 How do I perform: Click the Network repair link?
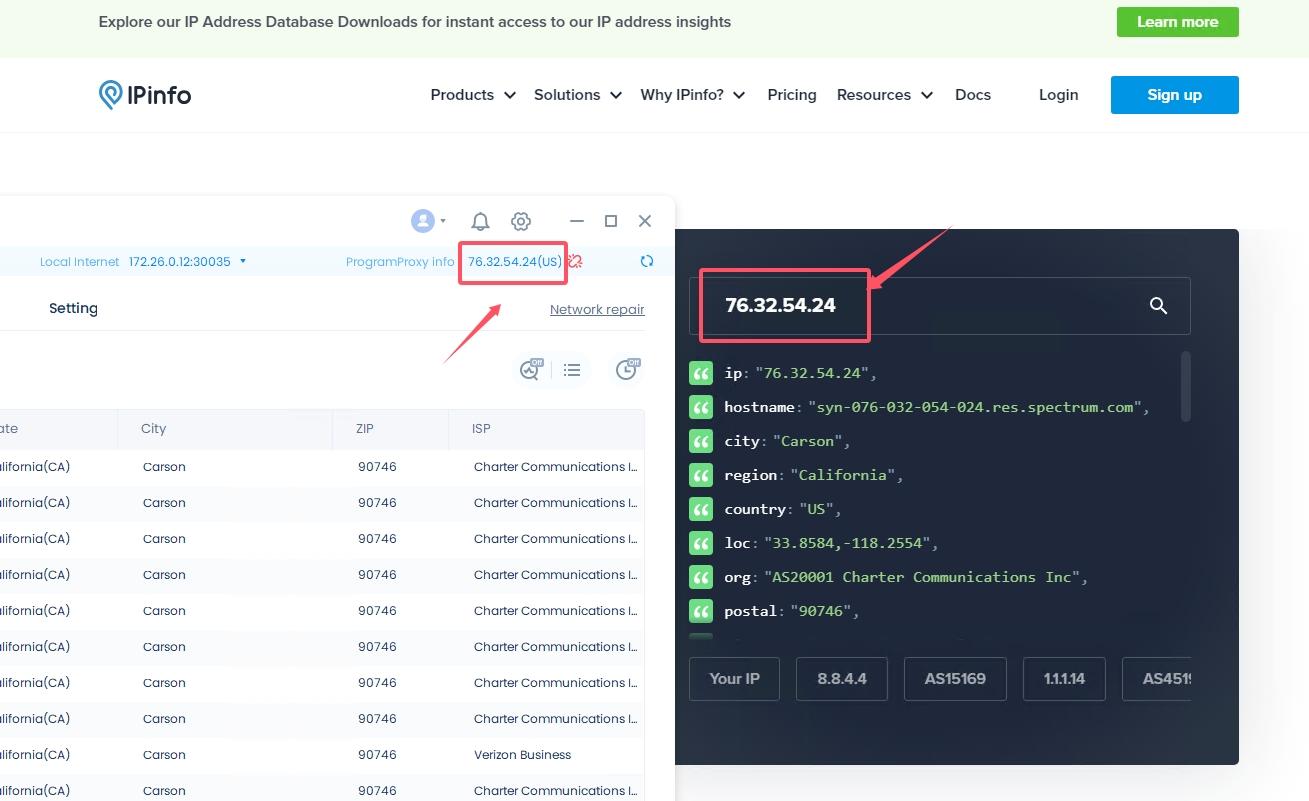click(597, 309)
